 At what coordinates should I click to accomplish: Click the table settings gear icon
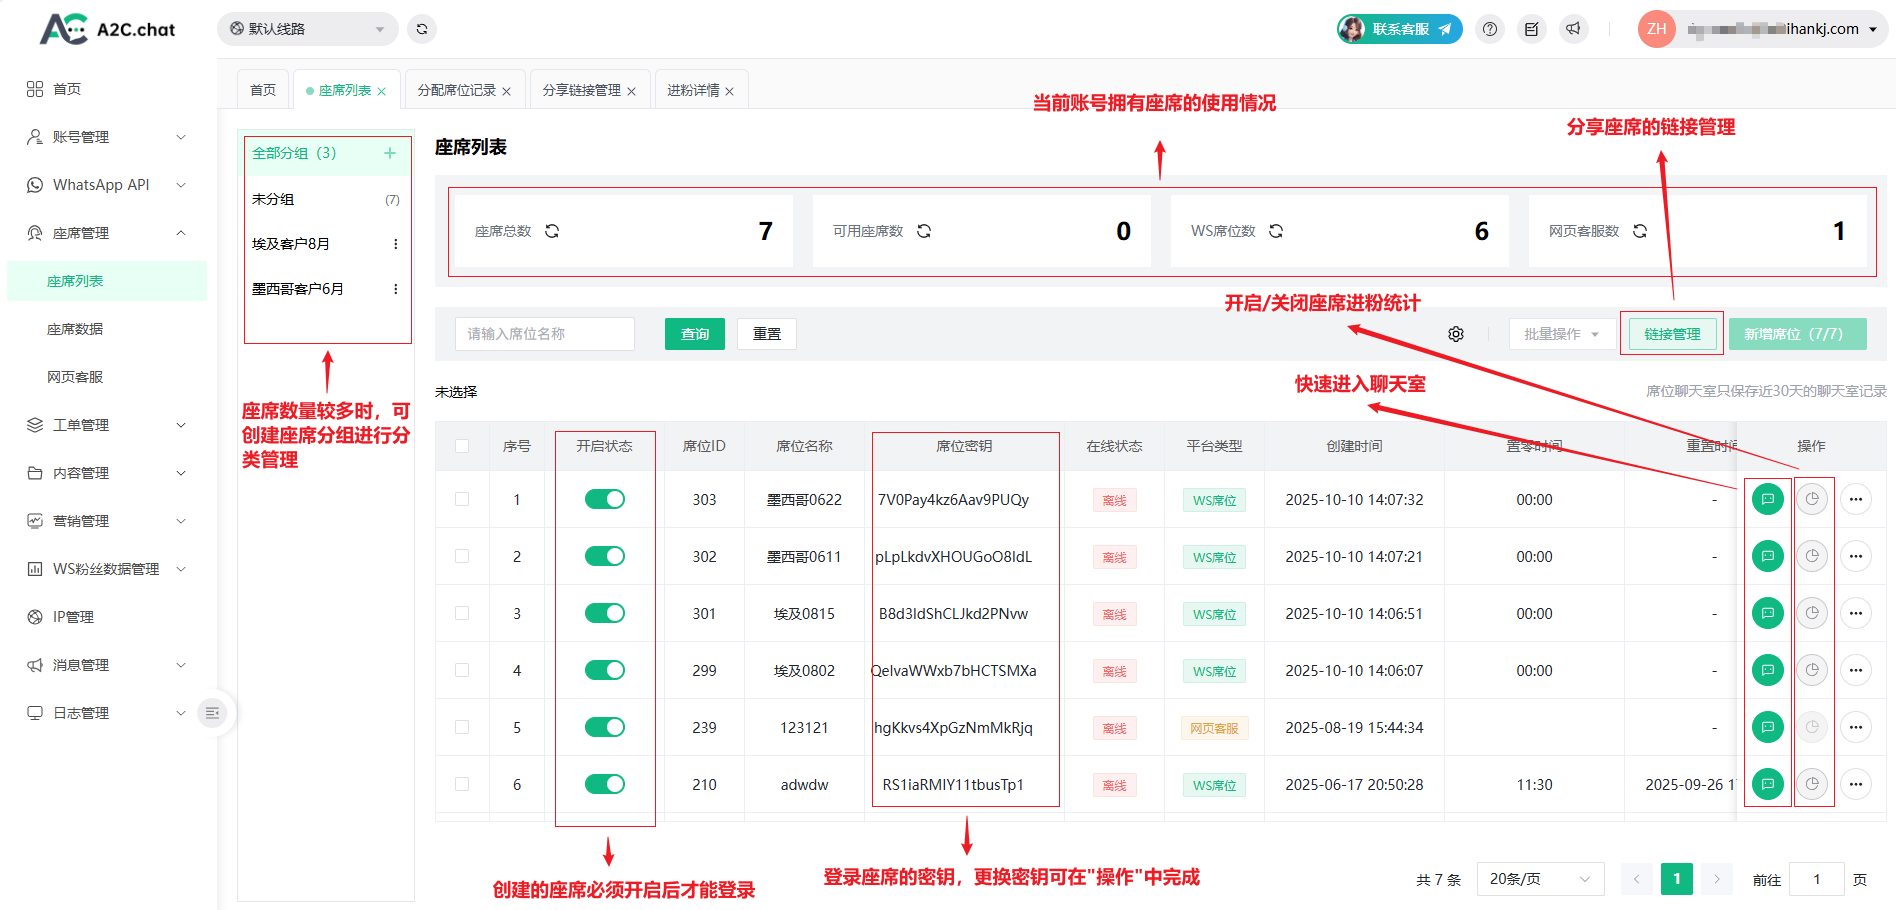(1456, 334)
